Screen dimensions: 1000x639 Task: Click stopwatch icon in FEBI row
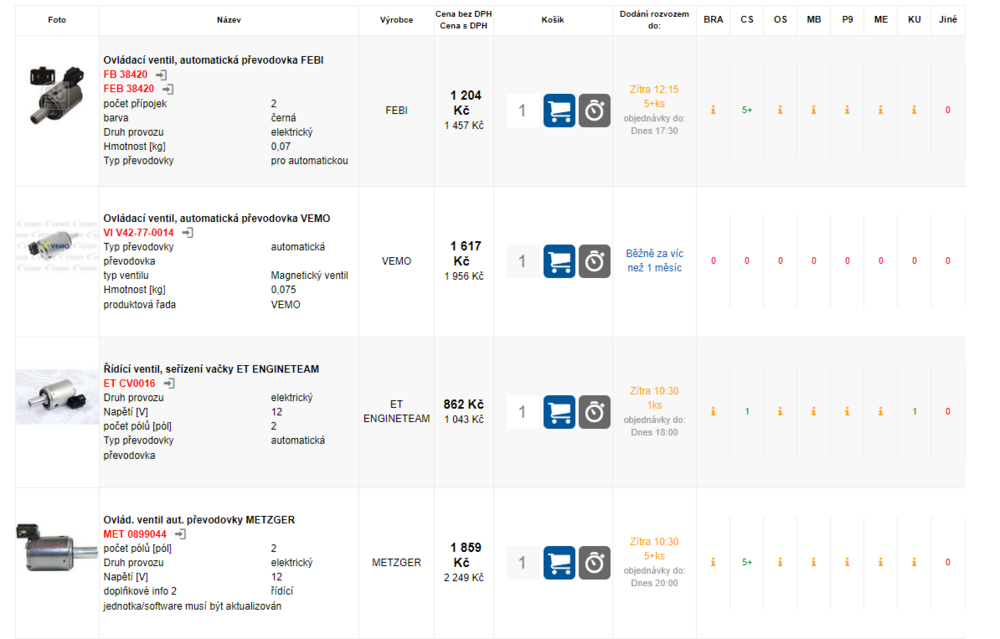pos(594,111)
